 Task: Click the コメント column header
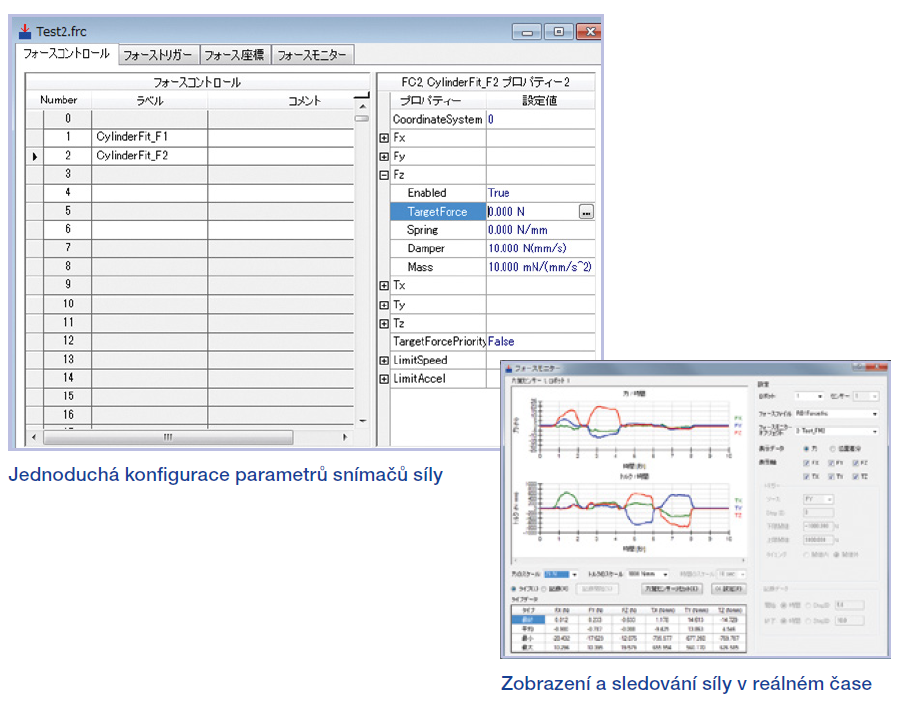point(304,101)
